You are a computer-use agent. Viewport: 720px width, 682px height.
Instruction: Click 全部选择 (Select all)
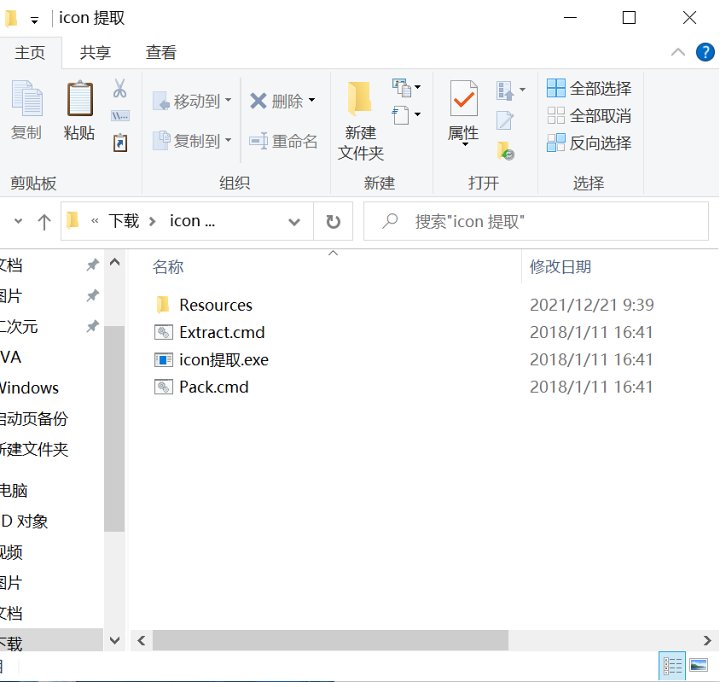589,88
